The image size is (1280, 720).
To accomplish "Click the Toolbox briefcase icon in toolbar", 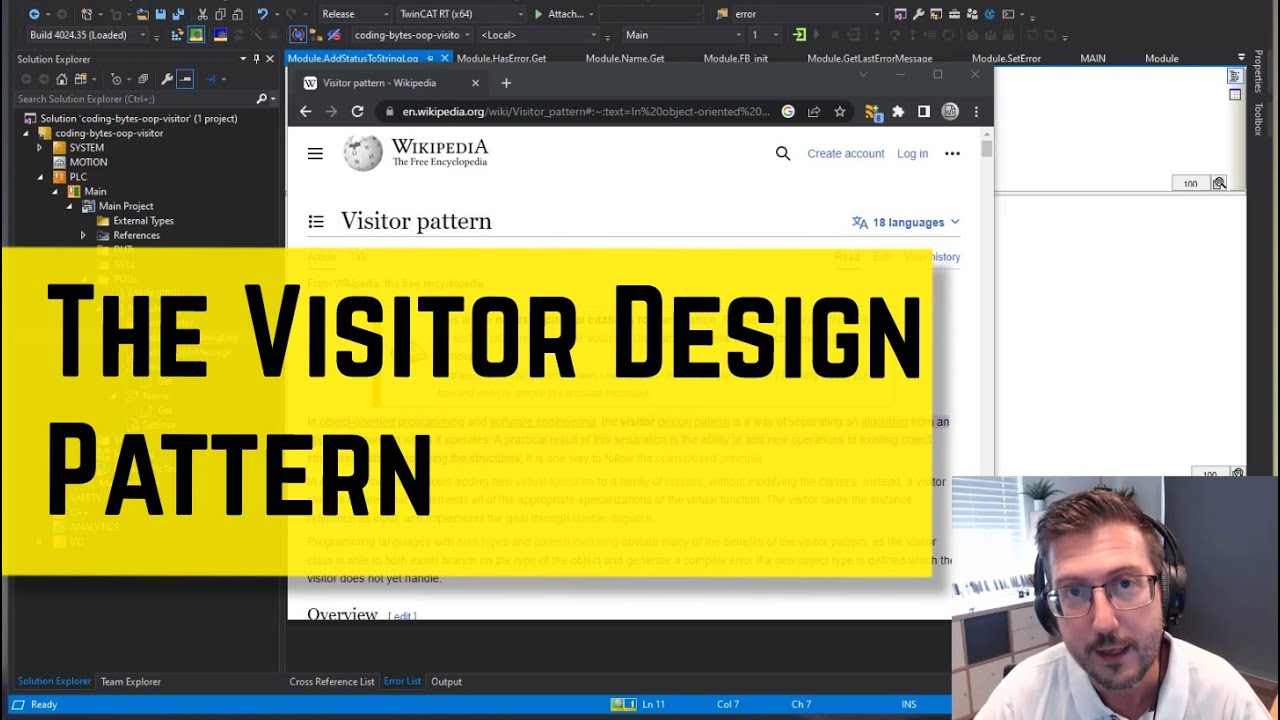I will tap(954, 14).
